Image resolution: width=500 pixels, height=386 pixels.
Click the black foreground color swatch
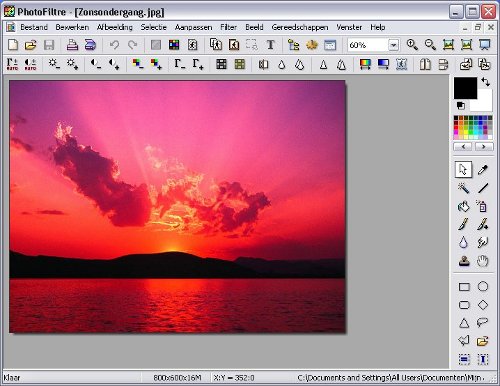coord(465,88)
